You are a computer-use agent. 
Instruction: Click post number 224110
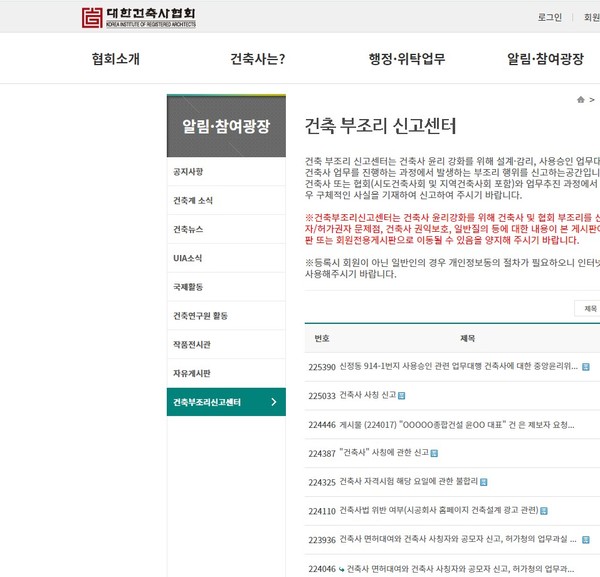tap(322, 511)
